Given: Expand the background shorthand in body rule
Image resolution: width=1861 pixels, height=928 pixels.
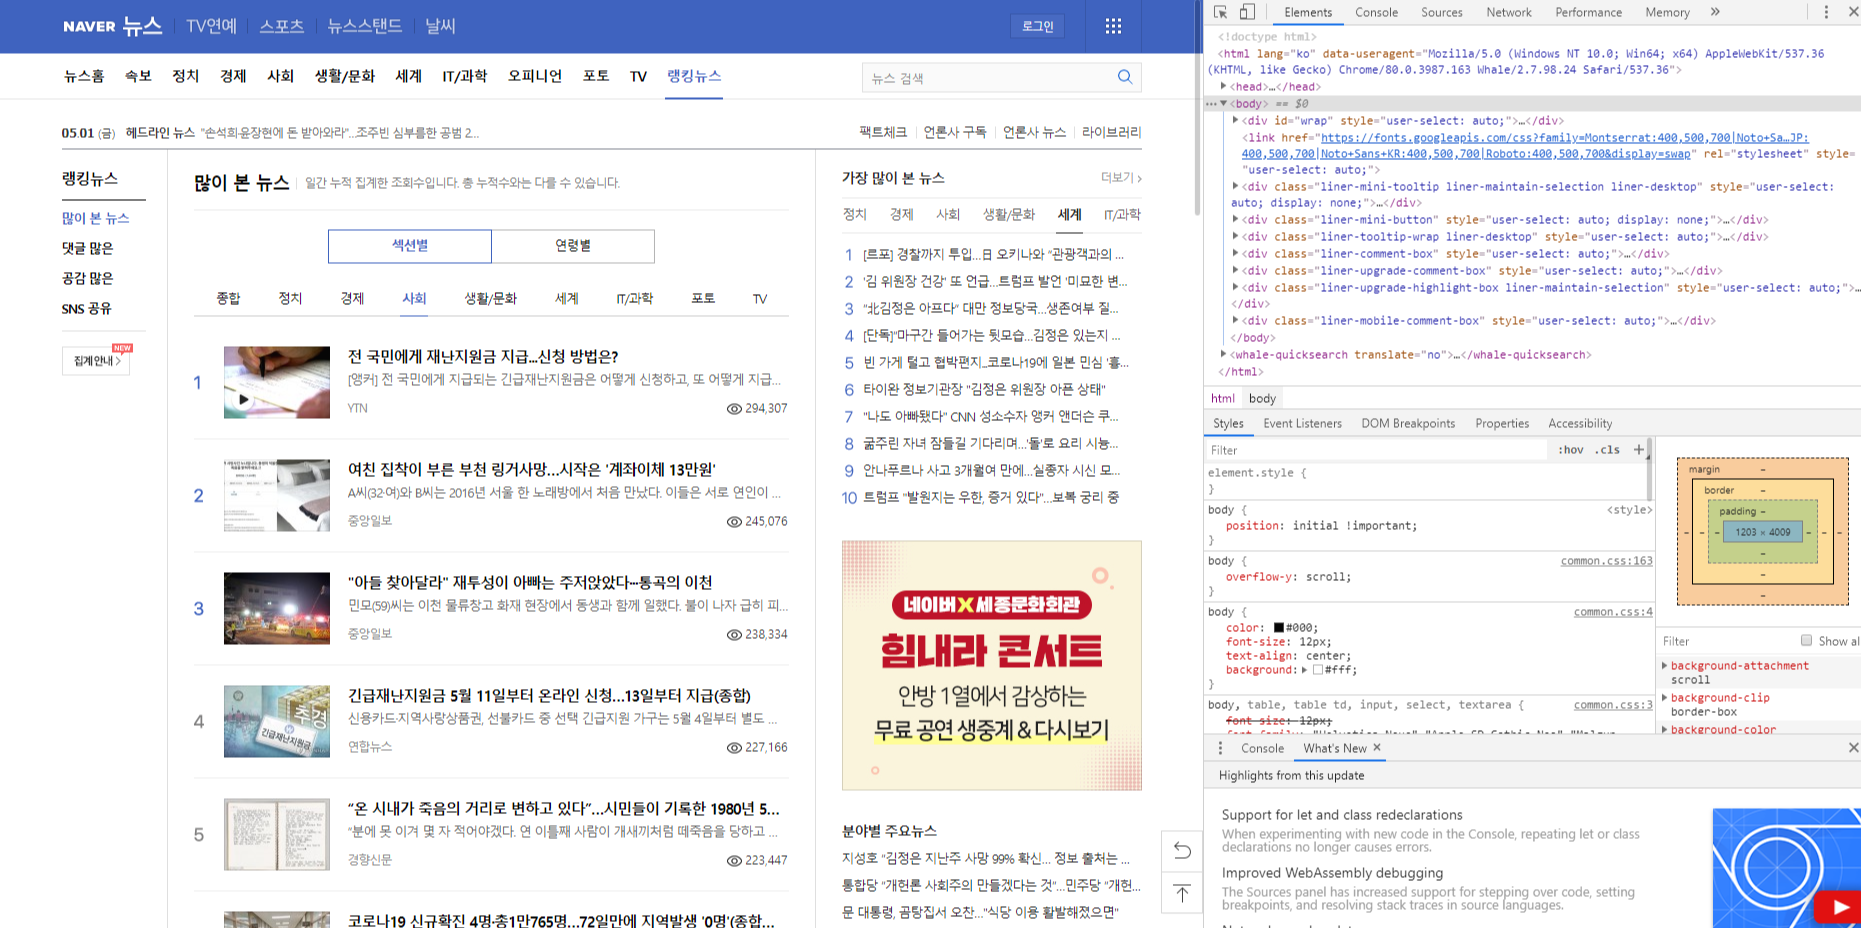Looking at the screenshot, I should tap(1304, 670).
